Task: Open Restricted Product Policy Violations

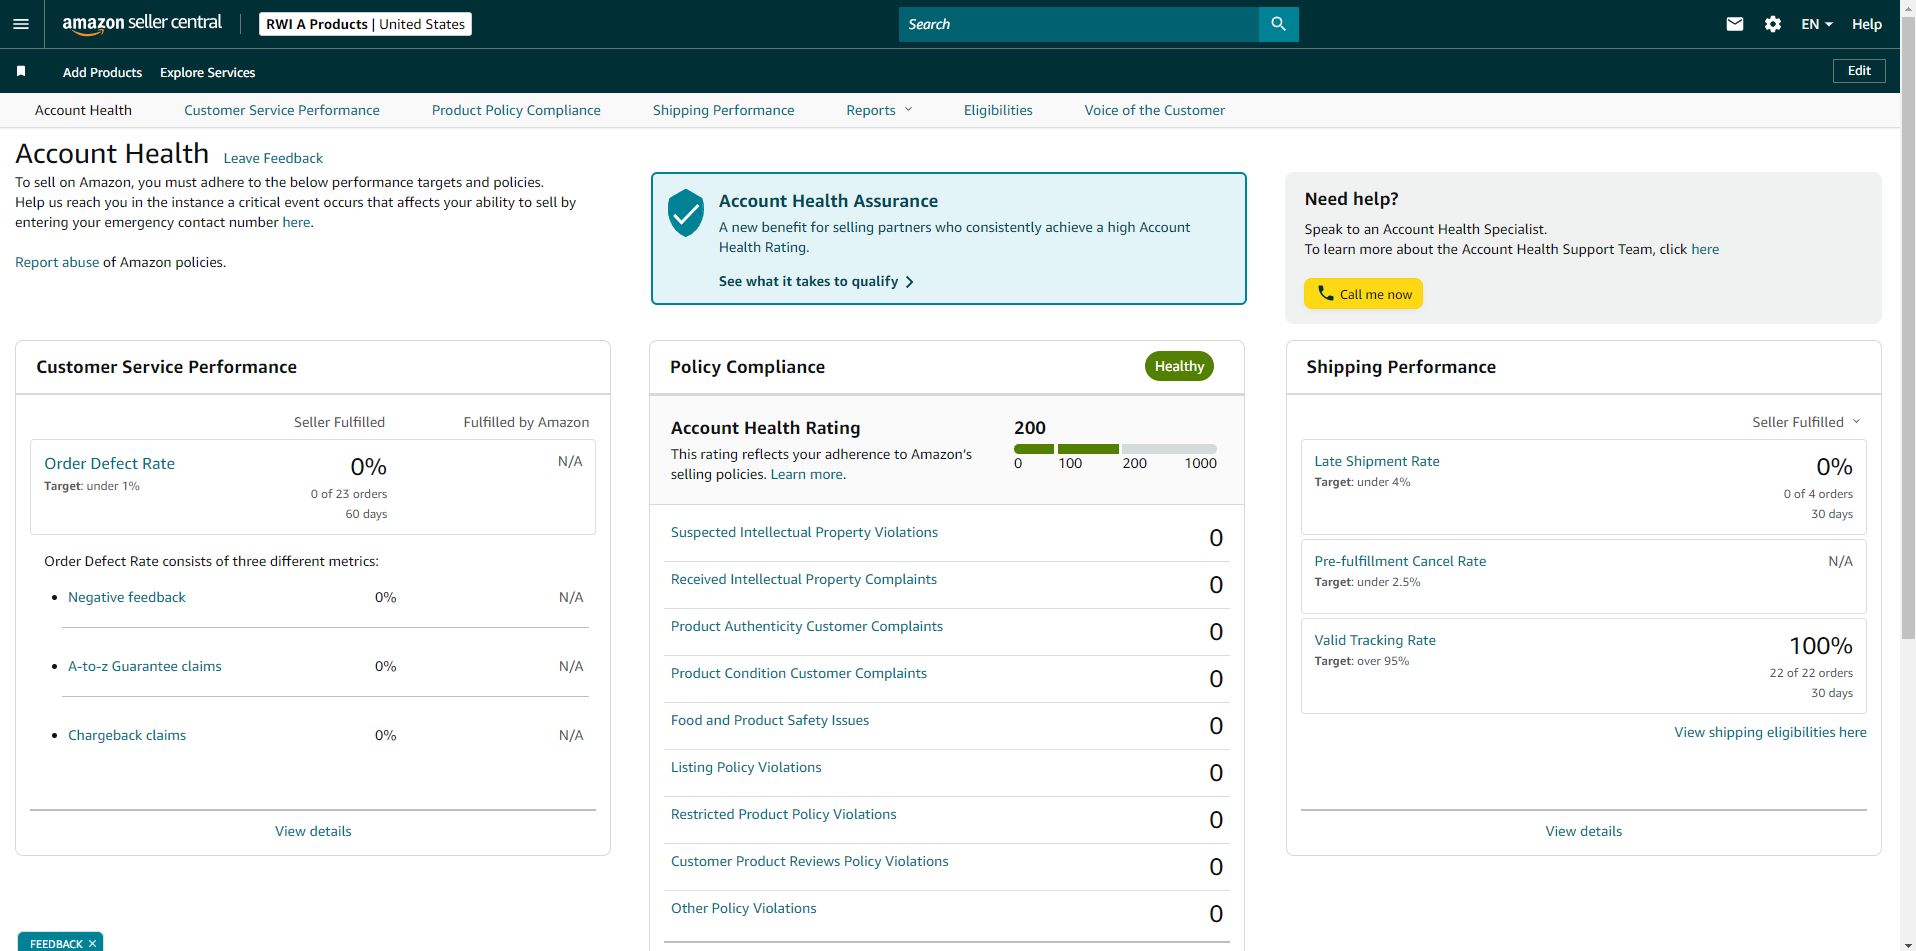Action: 783,814
